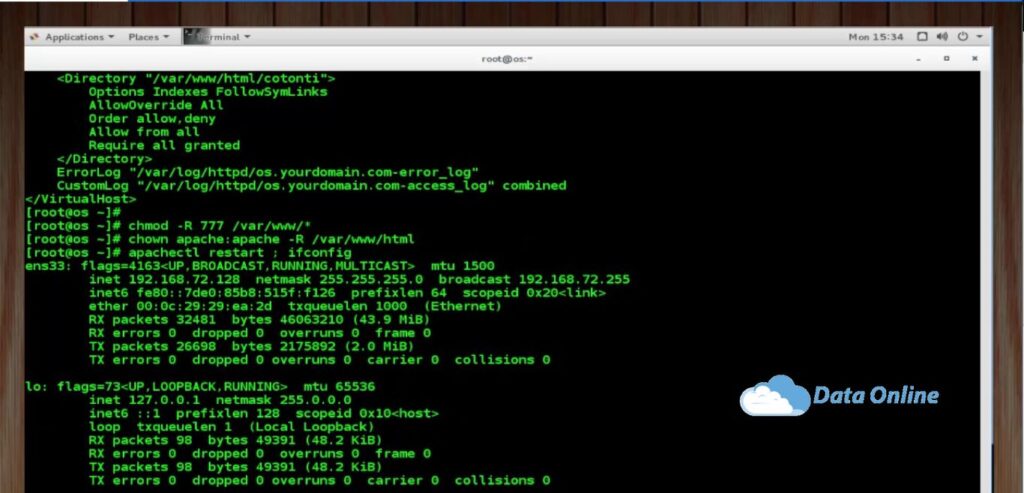Click the lo: flags=73 loopback line
1024x493 pixels.
click(x=200, y=387)
